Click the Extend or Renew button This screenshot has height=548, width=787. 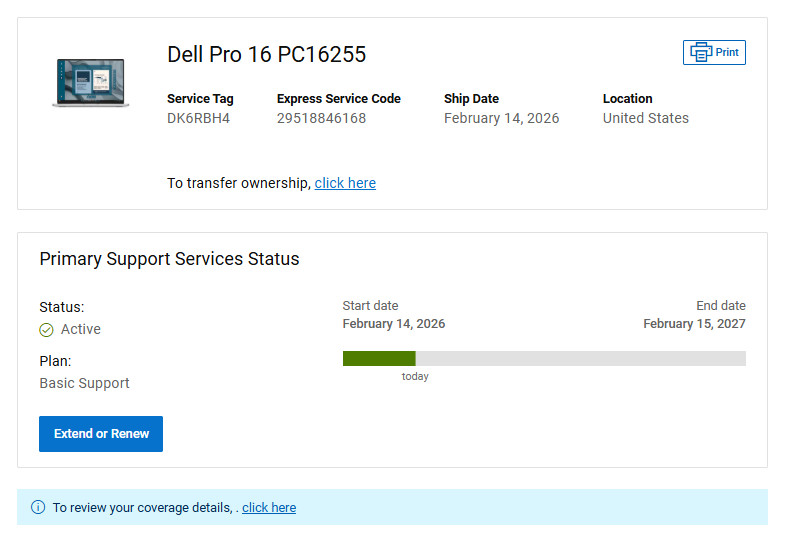[101, 434]
